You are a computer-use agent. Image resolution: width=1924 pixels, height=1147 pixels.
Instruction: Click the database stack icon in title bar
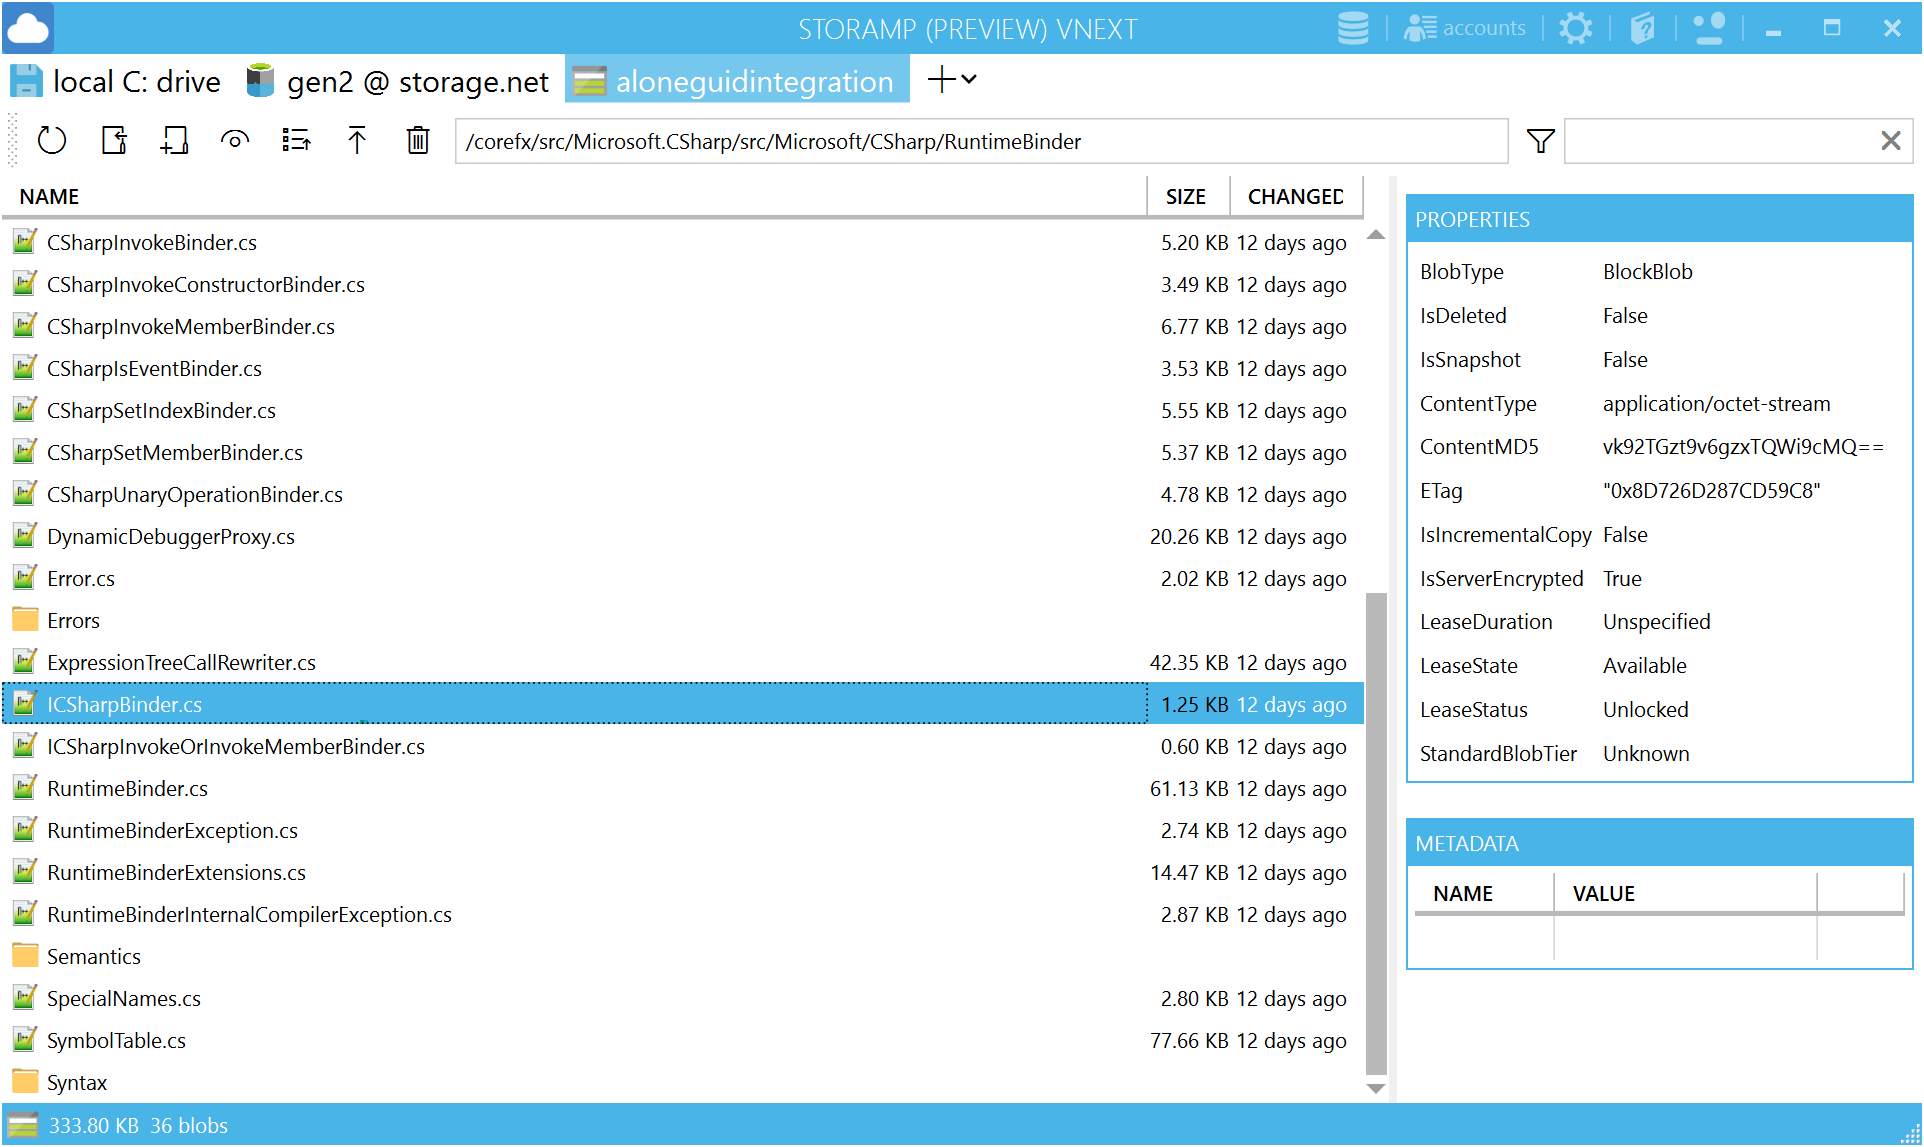tap(1352, 28)
